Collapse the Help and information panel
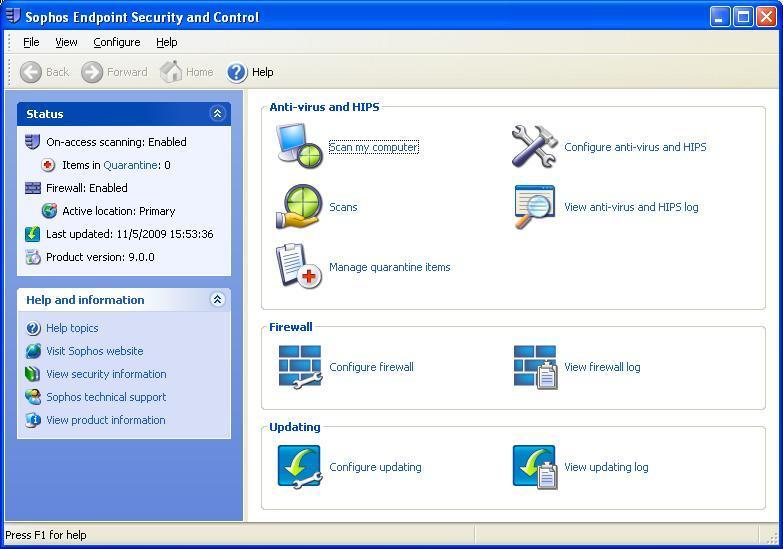Image resolution: width=783 pixels, height=549 pixels. [x=217, y=299]
